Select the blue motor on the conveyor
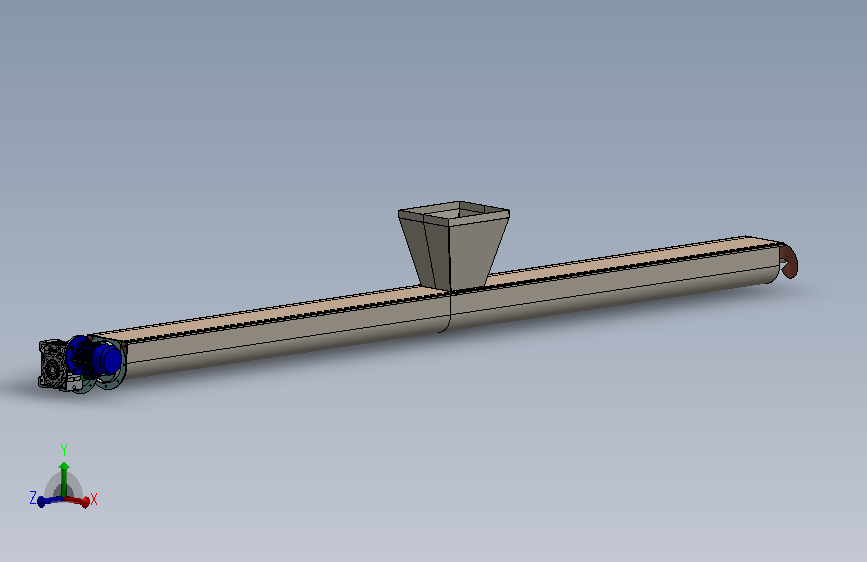This screenshot has width=867, height=562. pyautogui.click(x=95, y=357)
